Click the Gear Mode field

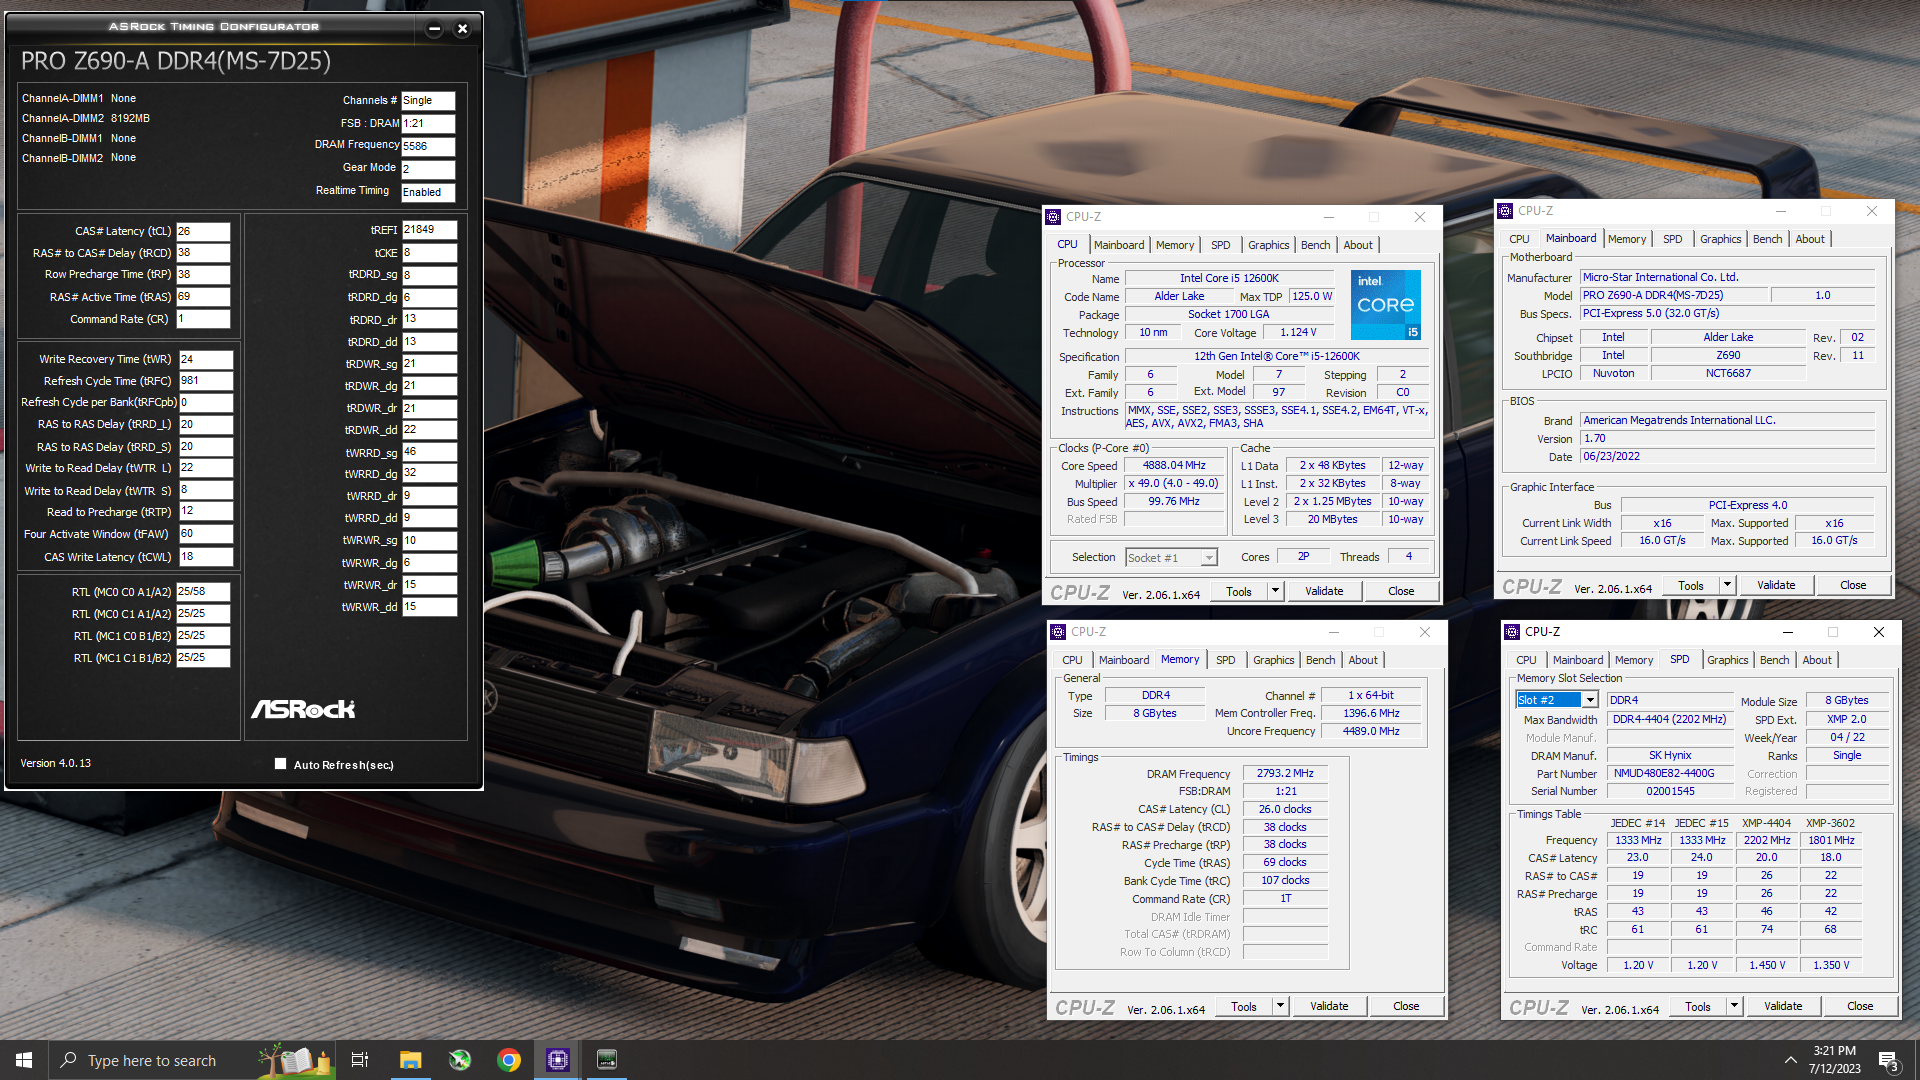428,169
